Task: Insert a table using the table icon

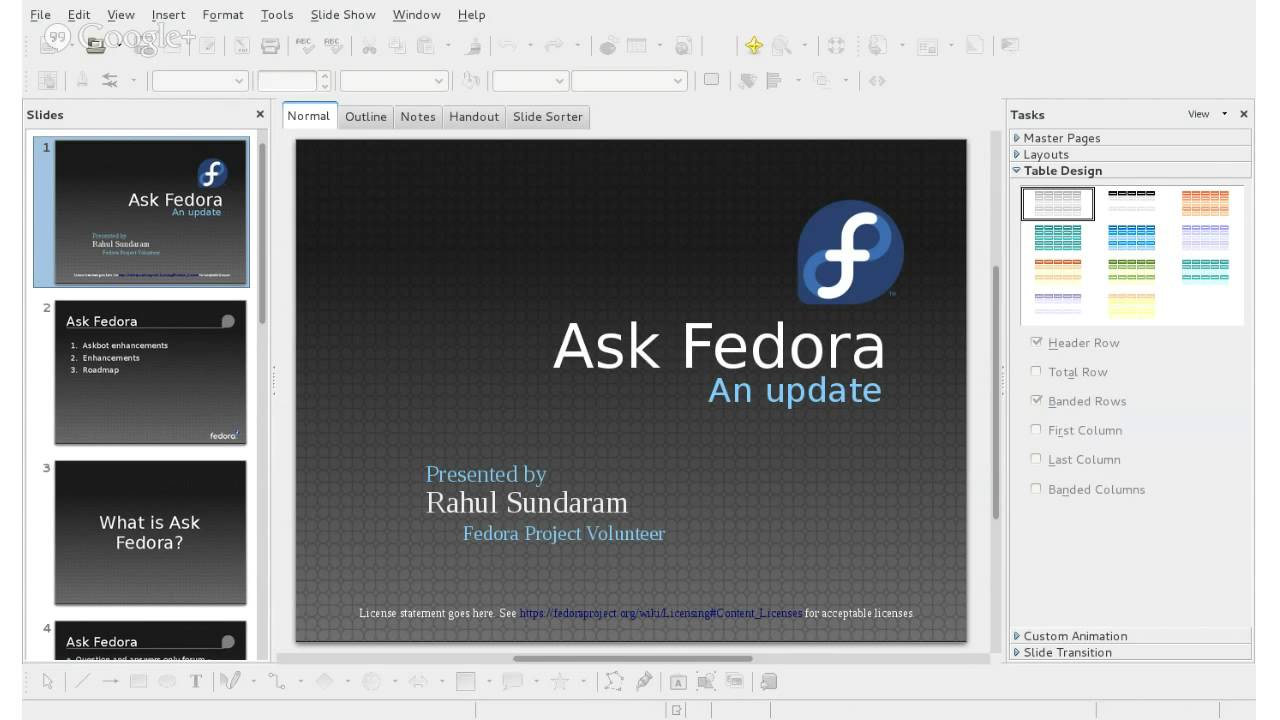Action: pyautogui.click(x=636, y=45)
